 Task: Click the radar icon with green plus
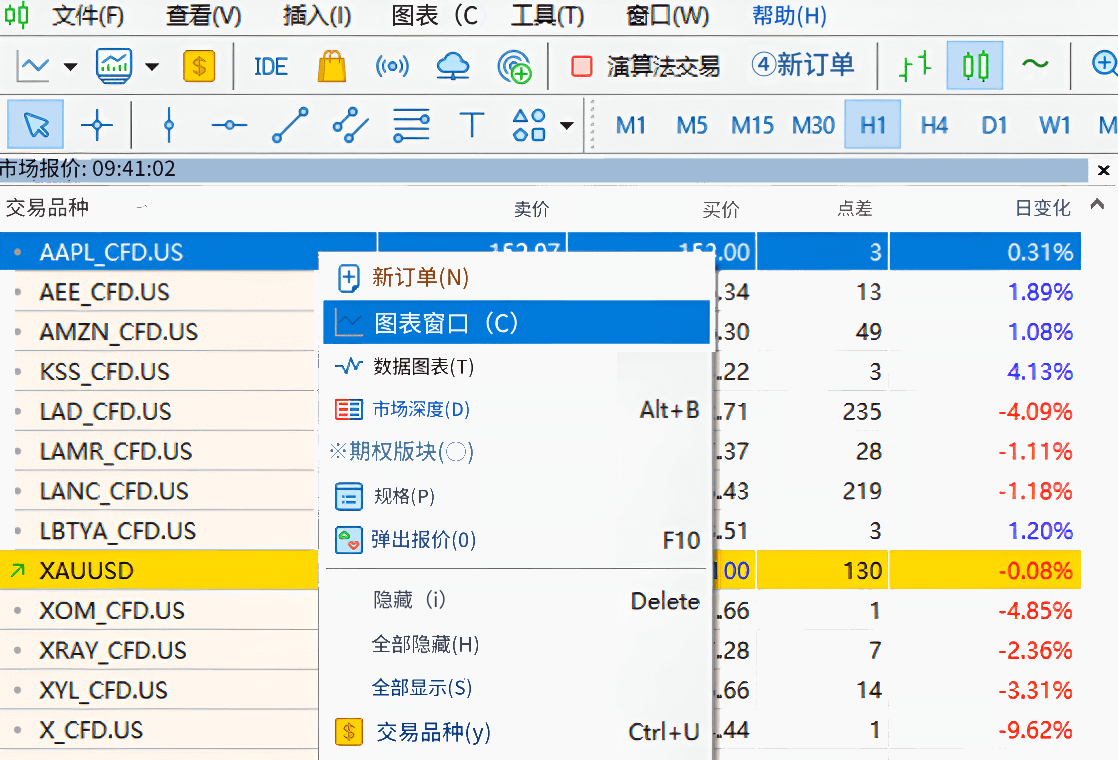click(x=514, y=67)
